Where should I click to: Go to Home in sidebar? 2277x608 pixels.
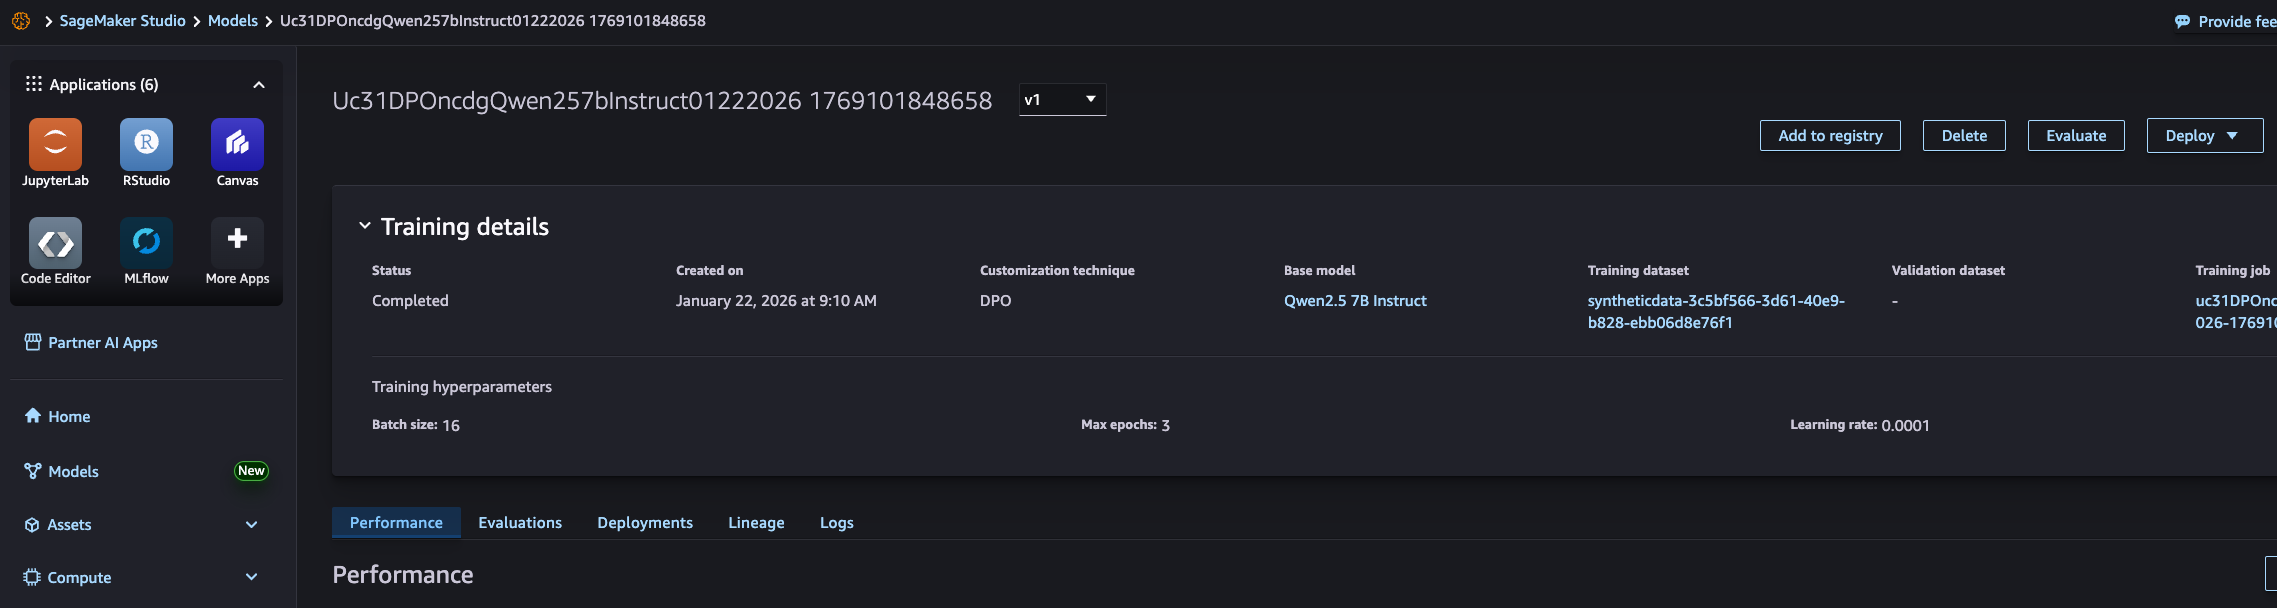click(69, 417)
